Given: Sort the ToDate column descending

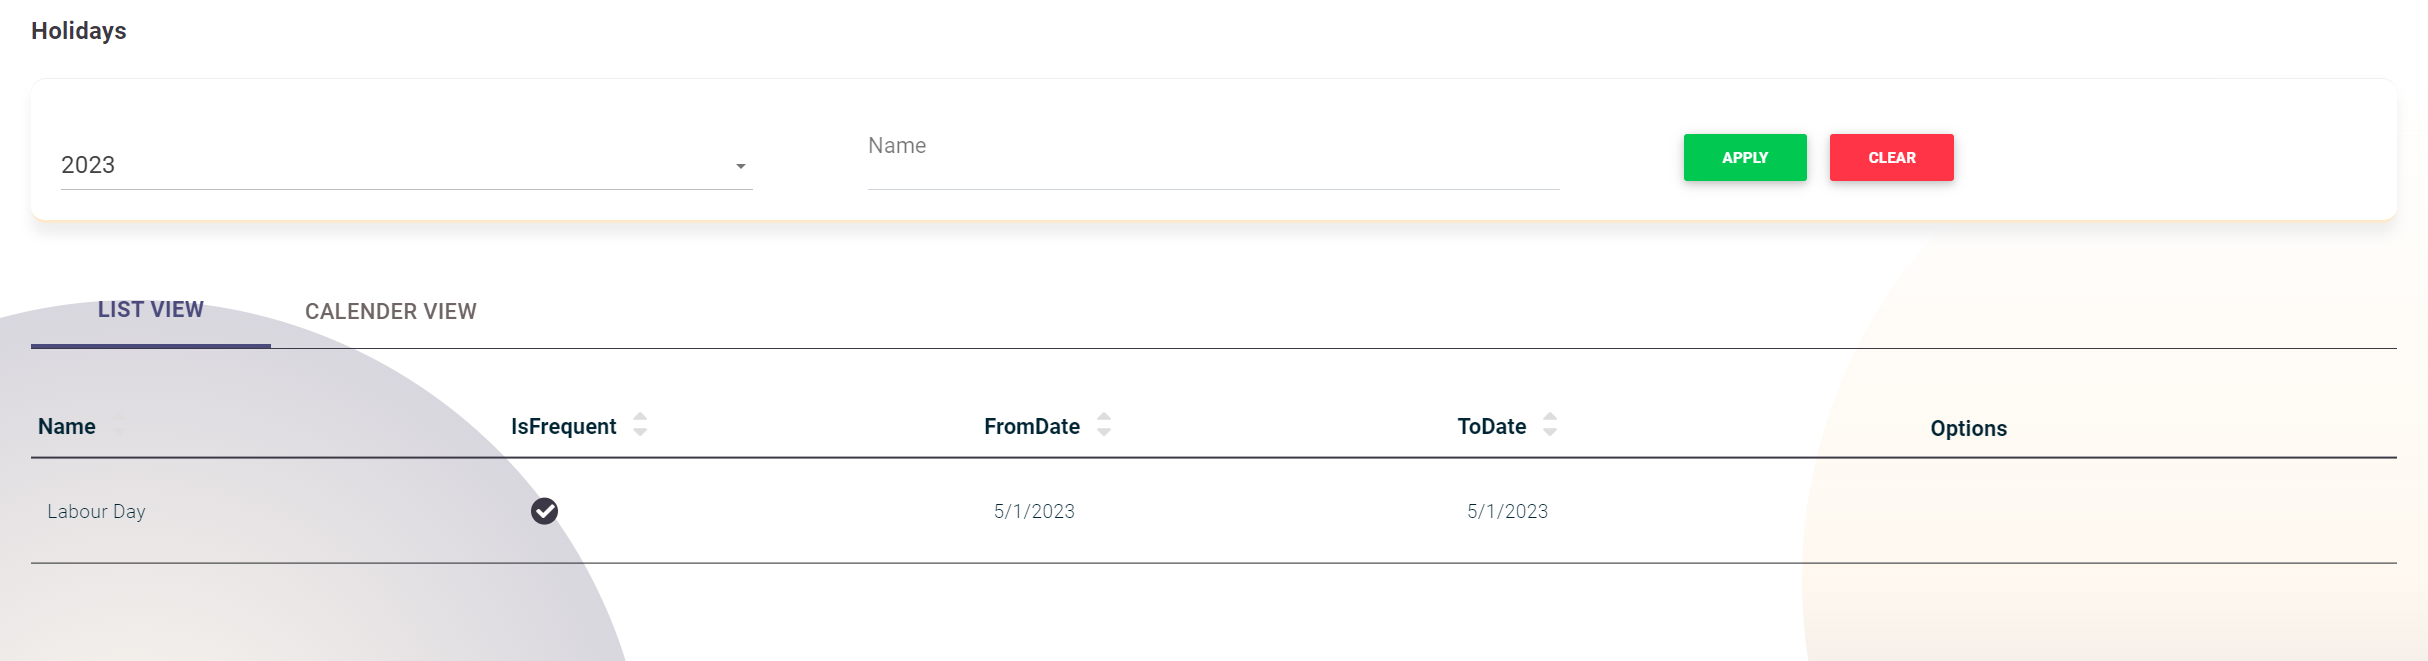Looking at the screenshot, I should tap(1548, 432).
